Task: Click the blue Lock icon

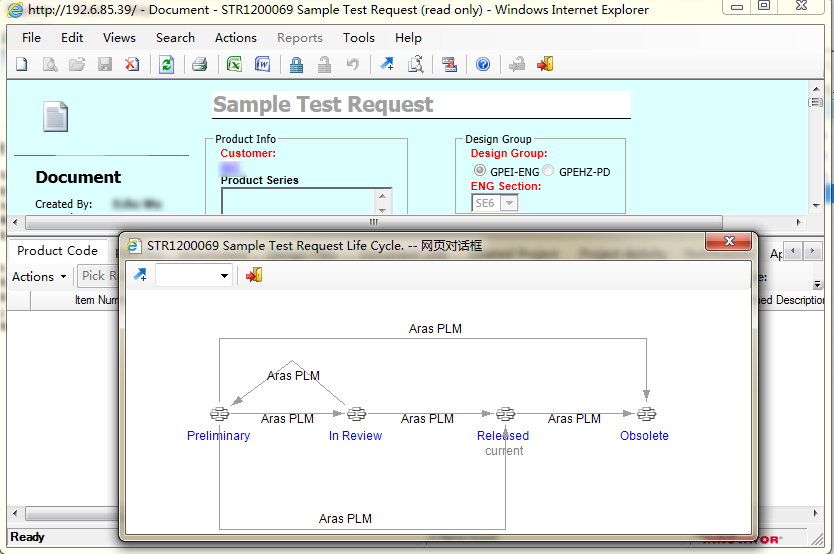Action: pos(296,65)
